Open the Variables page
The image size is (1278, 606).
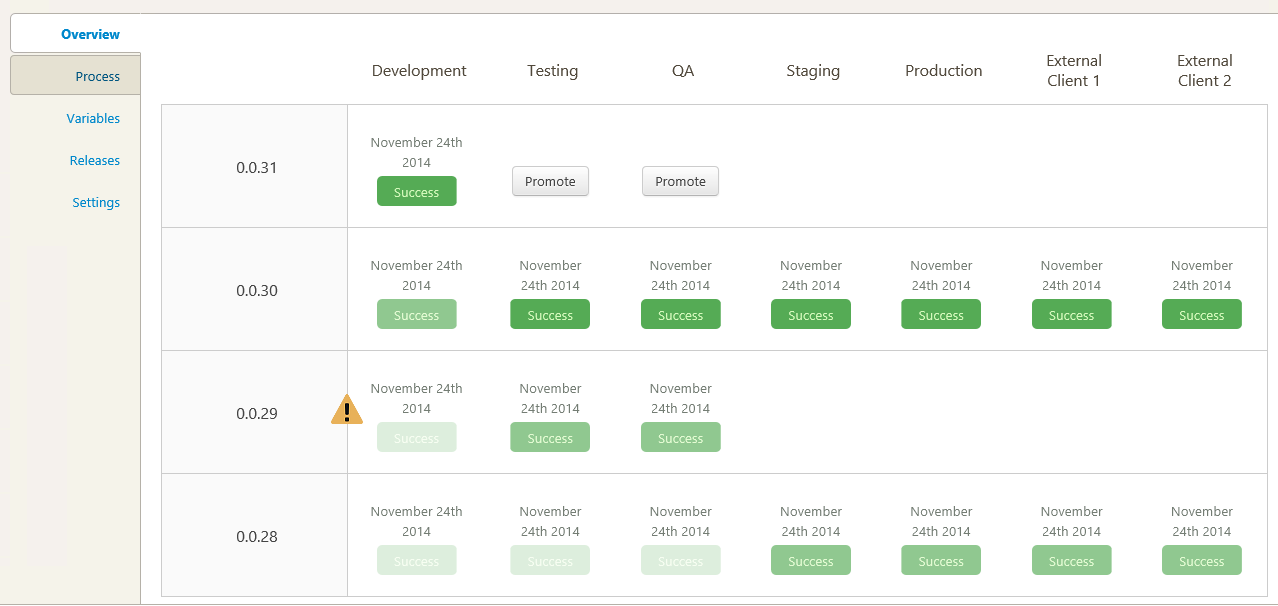click(93, 118)
